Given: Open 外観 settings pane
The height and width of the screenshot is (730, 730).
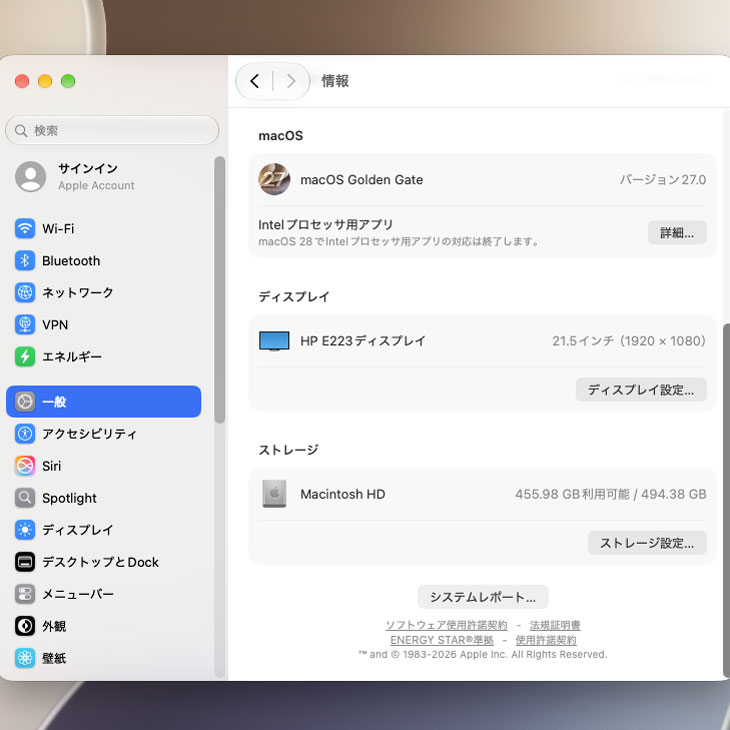Looking at the screenshot, I should pyautogui.click(x=103, y=626).
